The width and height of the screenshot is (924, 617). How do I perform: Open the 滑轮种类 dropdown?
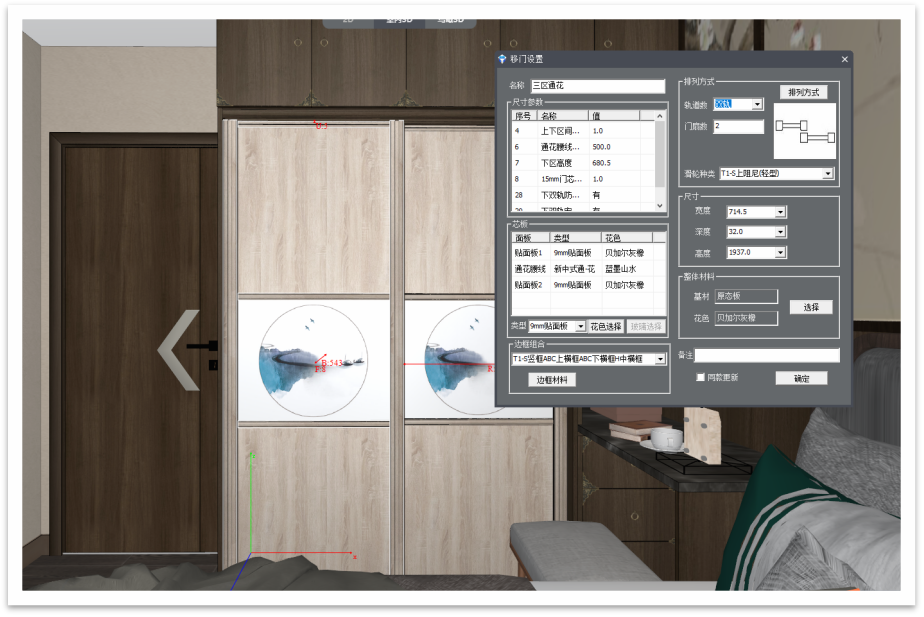click(828, 174)
